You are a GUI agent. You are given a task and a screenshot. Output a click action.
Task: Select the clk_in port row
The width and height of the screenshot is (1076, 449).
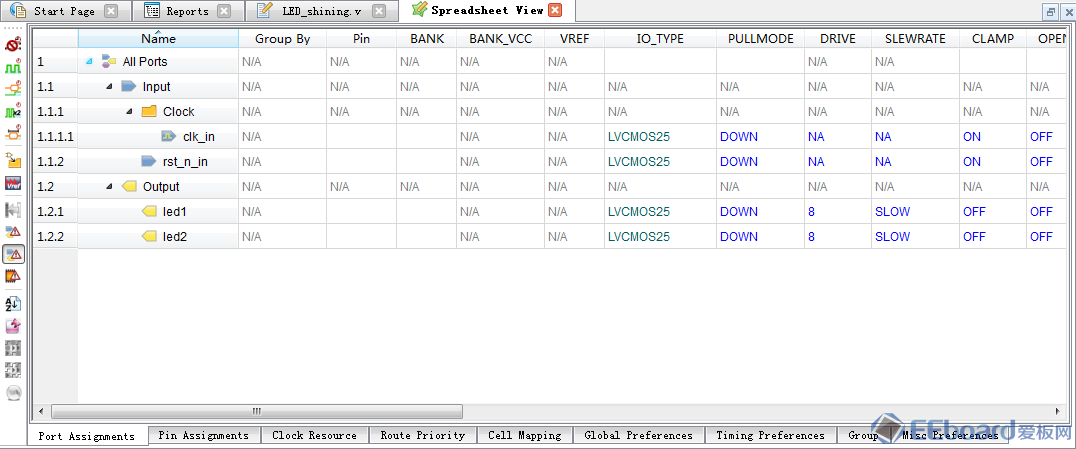click(198, 137)
